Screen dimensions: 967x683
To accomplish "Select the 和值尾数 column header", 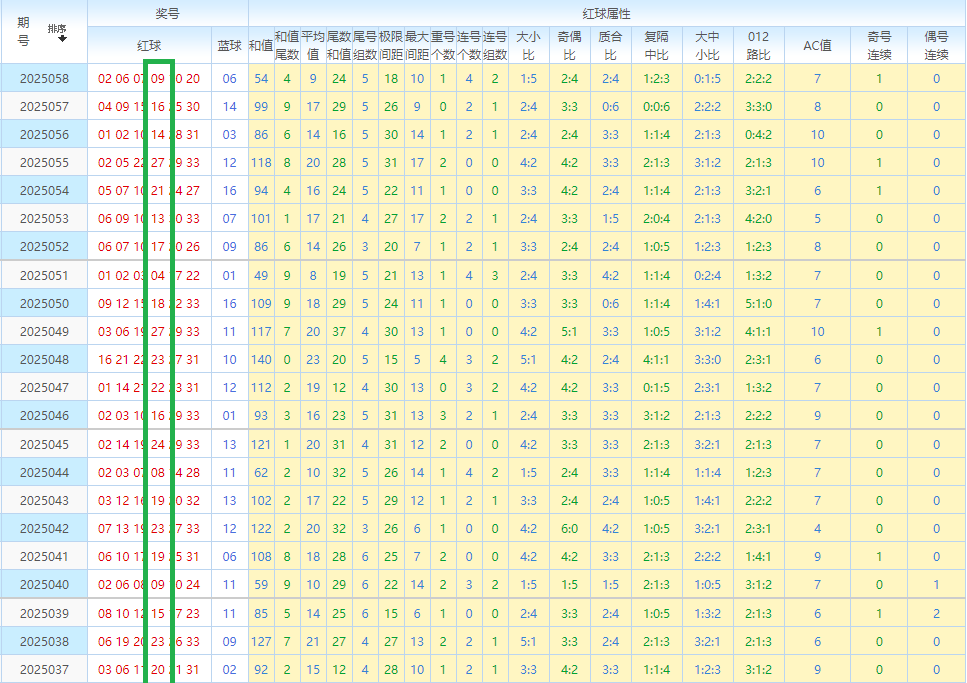I will click(x=287, y=45).
